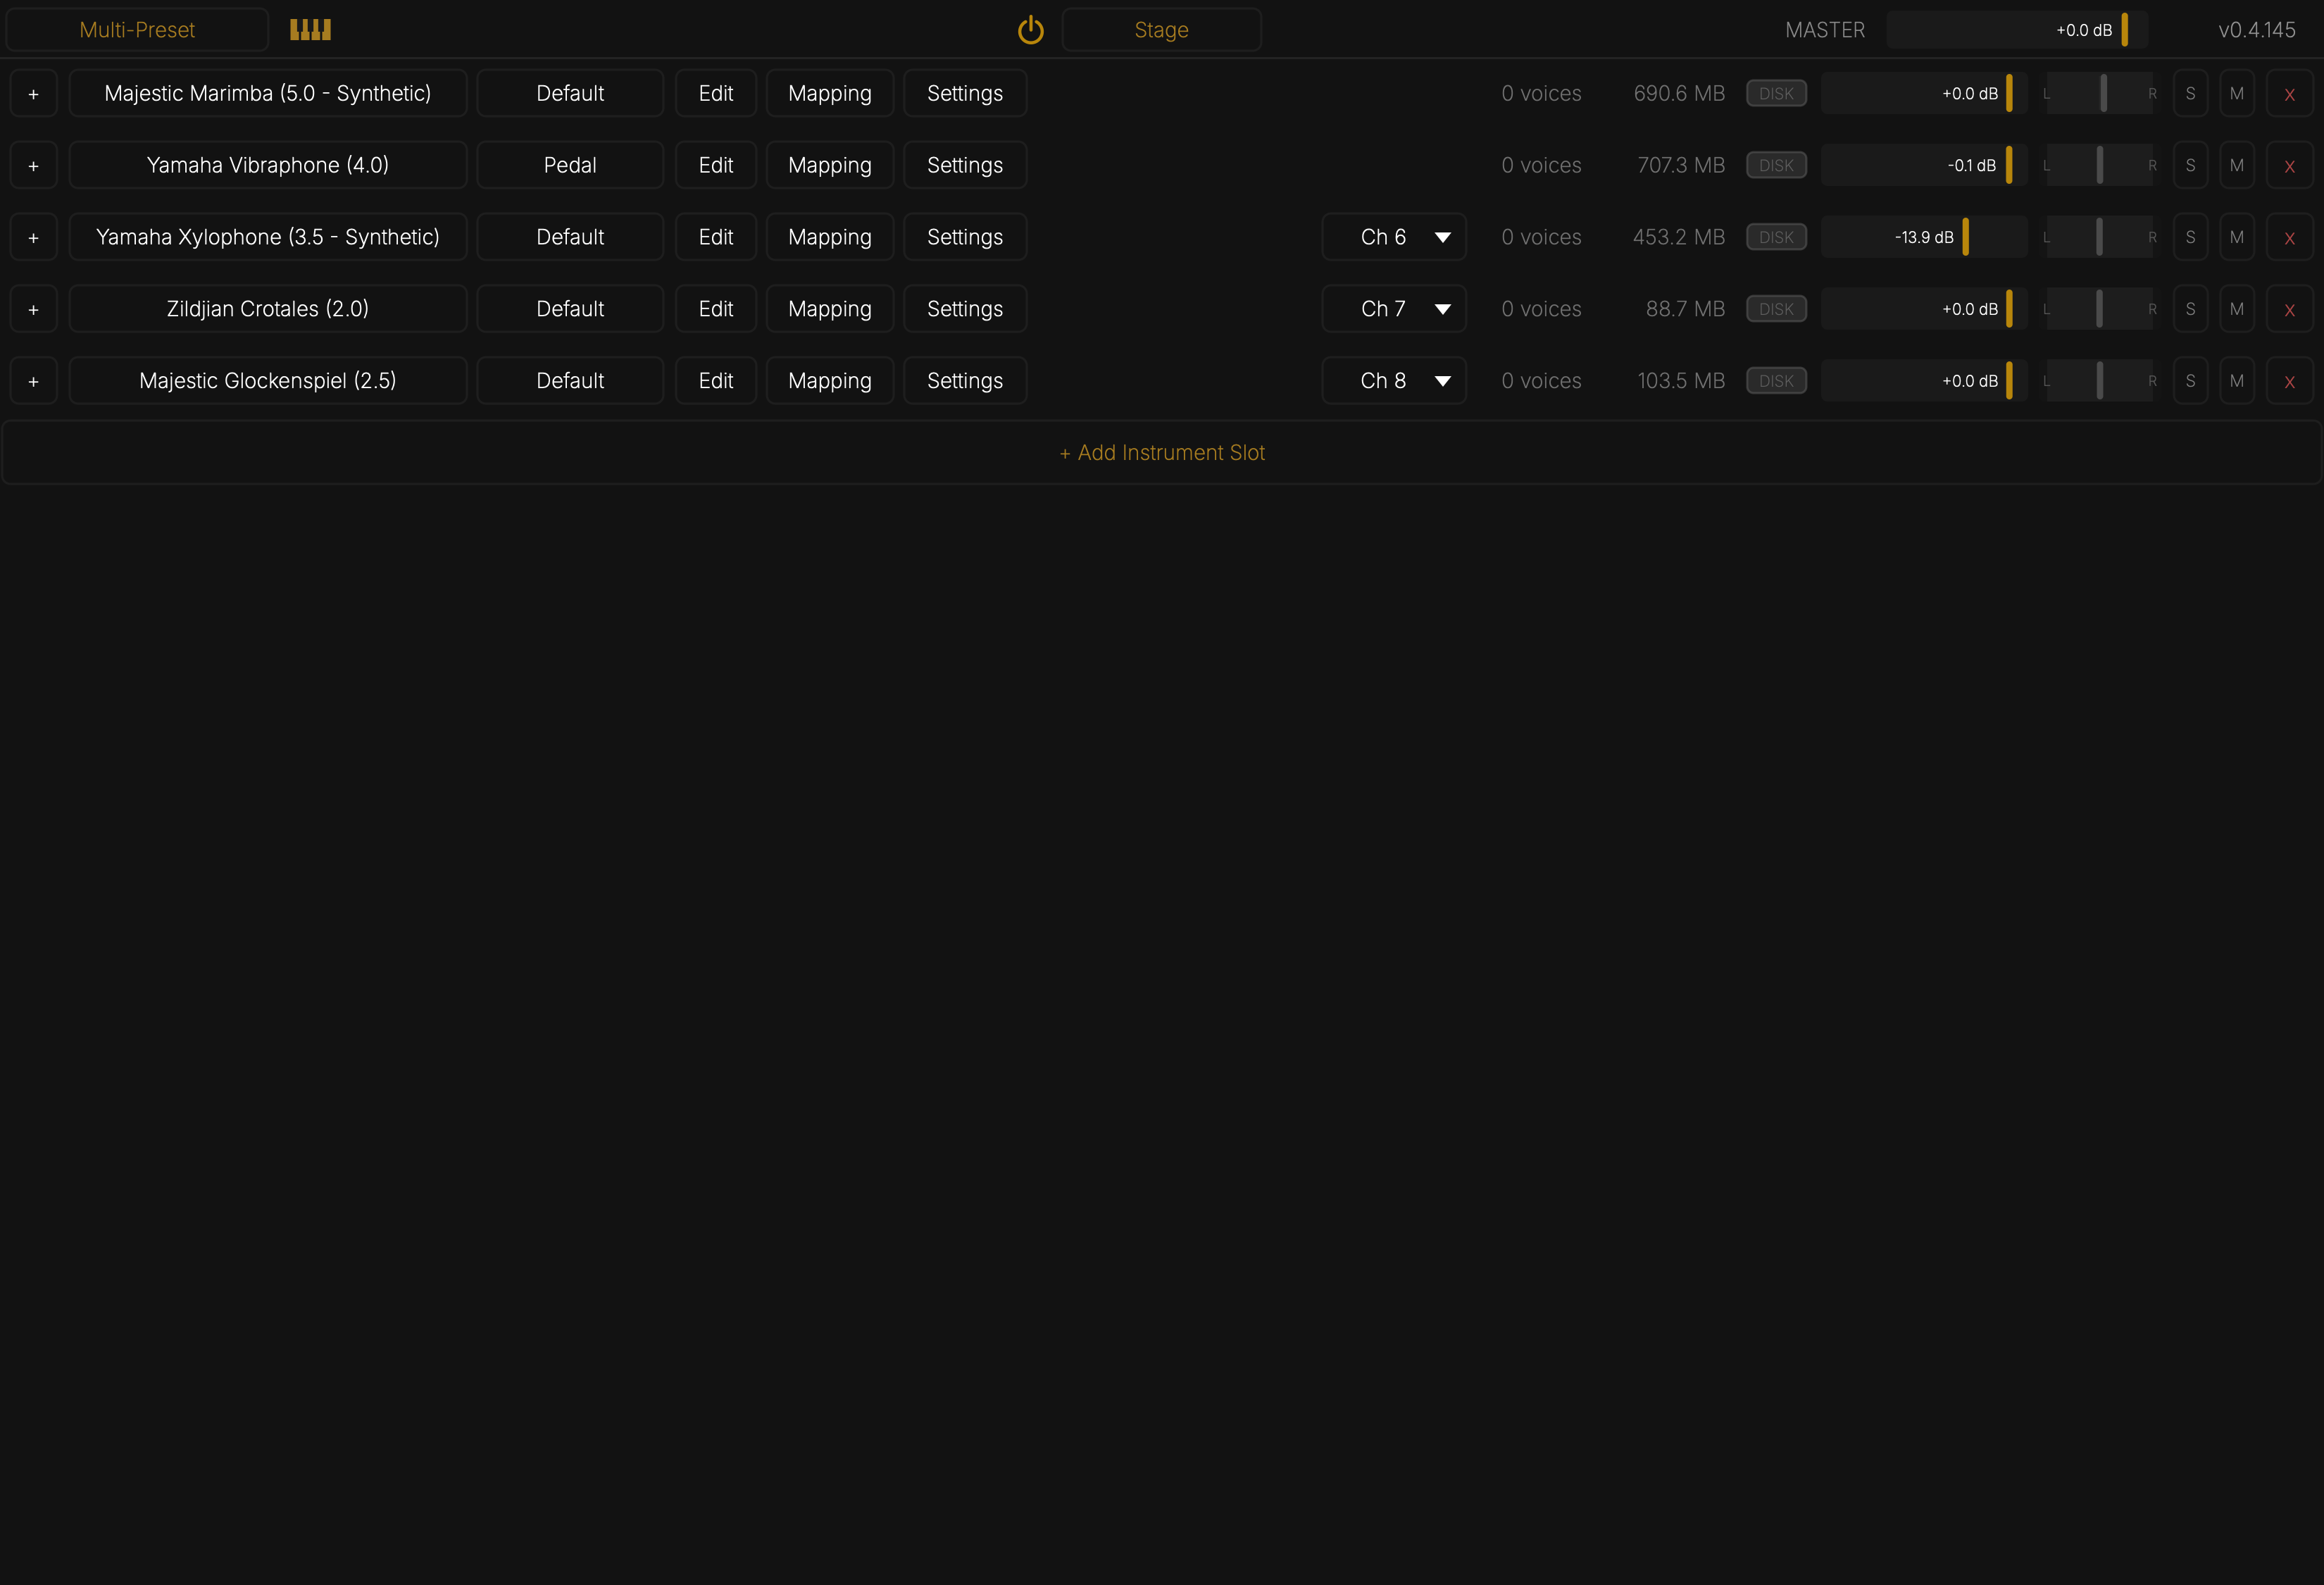This screenshot has width=2324, height=1585.
Task: Mute the Yamaha Vibraphone instrument
Action: (2237, 166)
